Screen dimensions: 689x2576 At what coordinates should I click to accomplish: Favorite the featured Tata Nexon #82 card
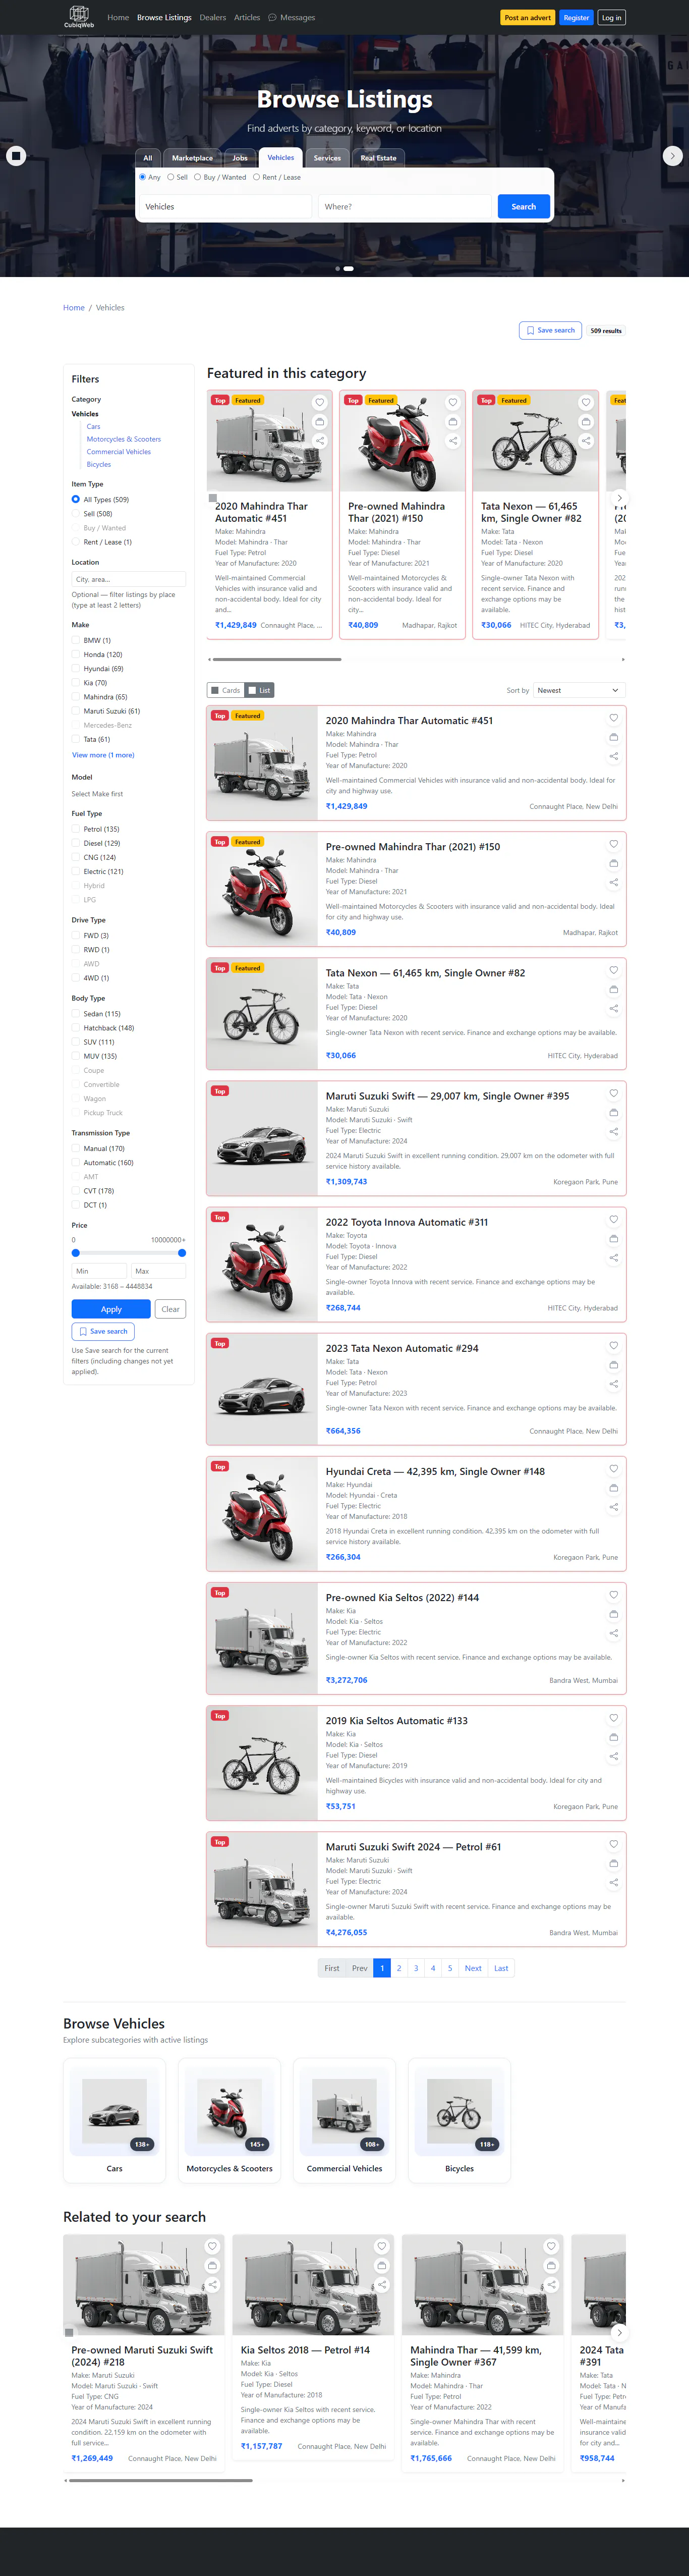coord(586,403)
